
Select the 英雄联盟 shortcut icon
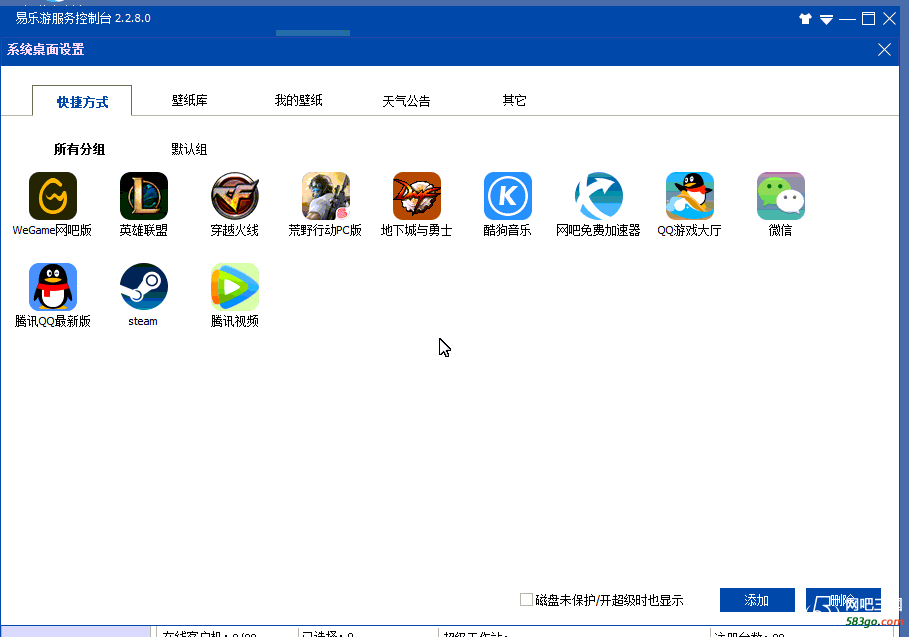click(x=144, y=196)
